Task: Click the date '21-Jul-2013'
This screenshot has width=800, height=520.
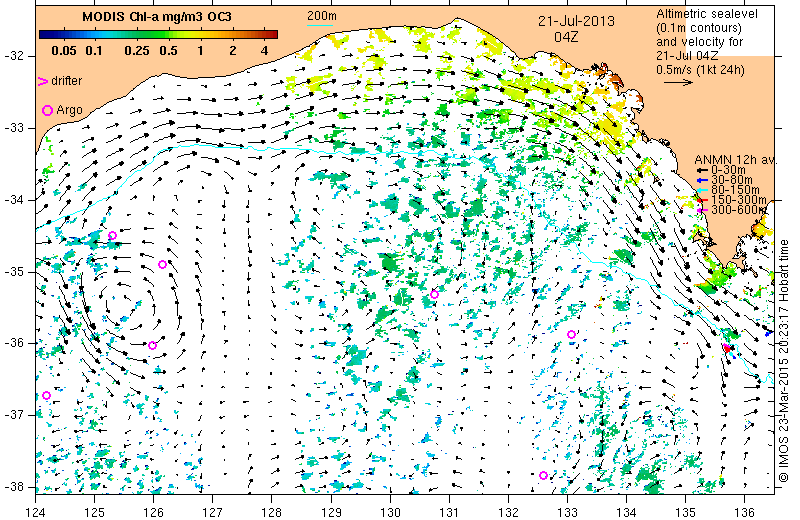Action: (x=577, y=21)
